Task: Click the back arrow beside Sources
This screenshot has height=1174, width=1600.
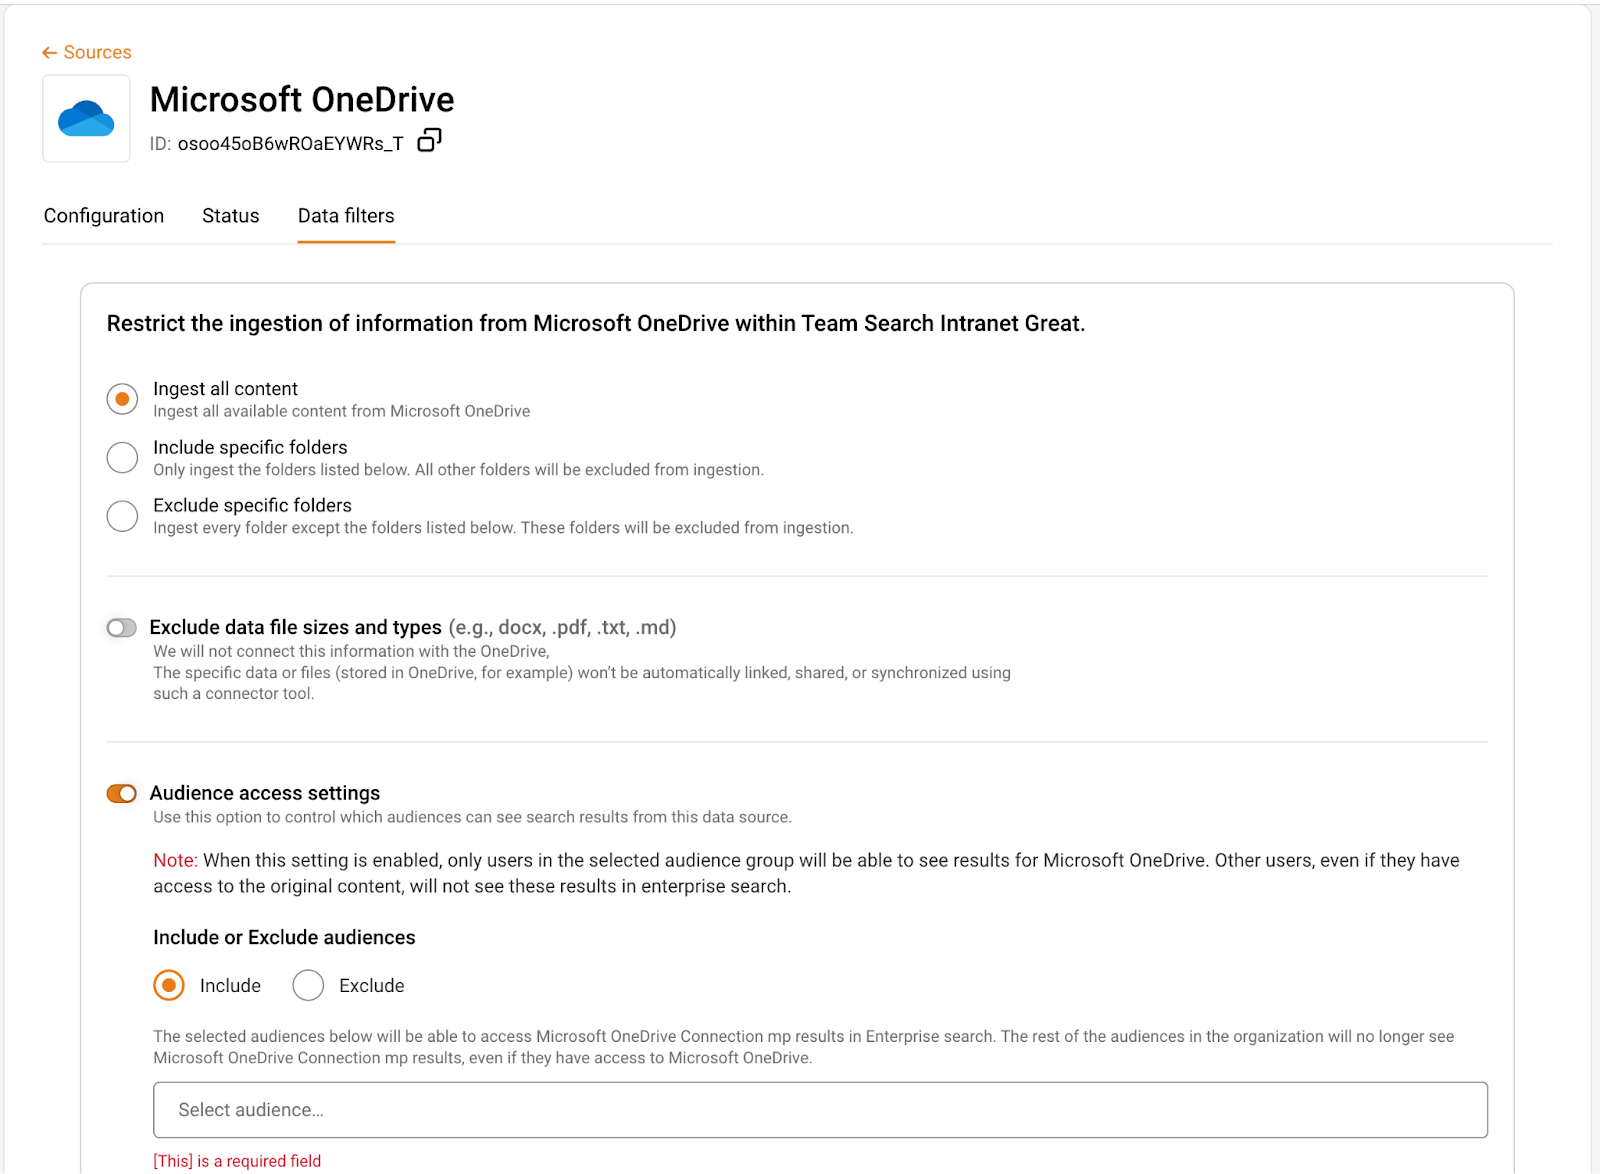Action: [x=49, y=53]
